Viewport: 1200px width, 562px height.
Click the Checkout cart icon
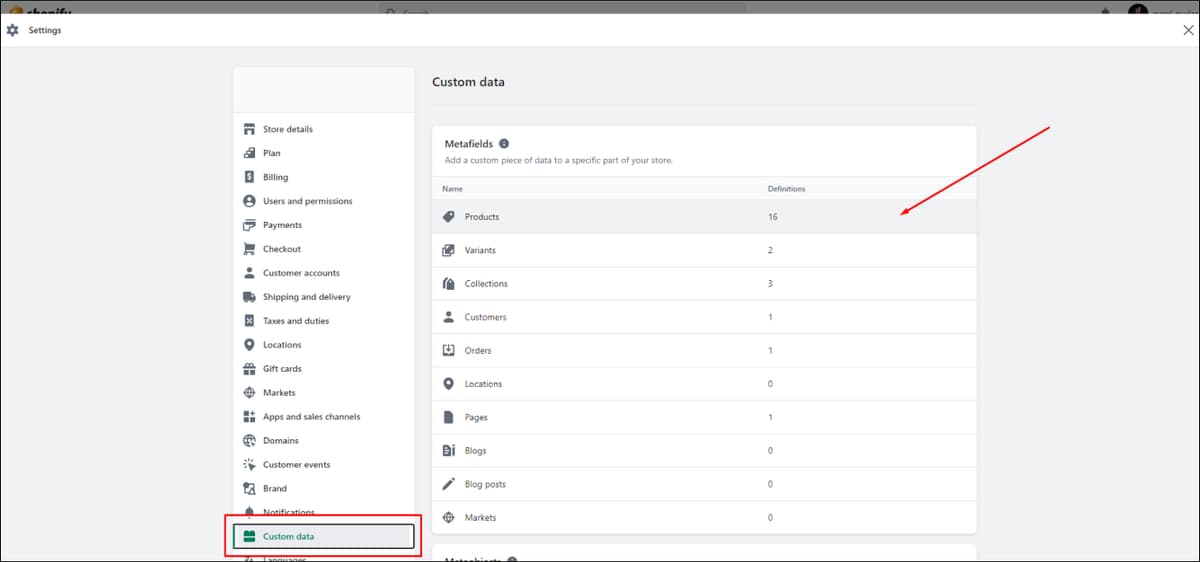(x=250, y=249)
